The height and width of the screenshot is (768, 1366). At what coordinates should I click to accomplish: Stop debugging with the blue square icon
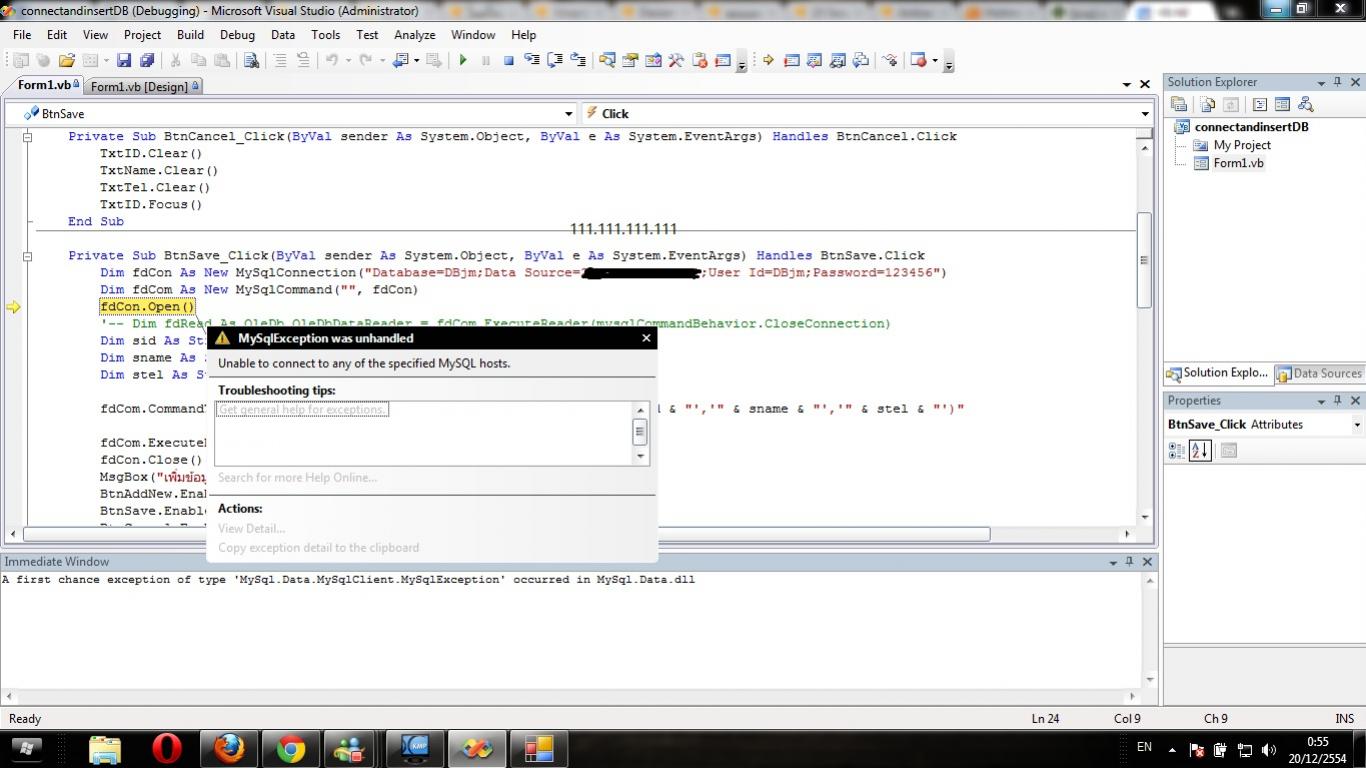508,60
